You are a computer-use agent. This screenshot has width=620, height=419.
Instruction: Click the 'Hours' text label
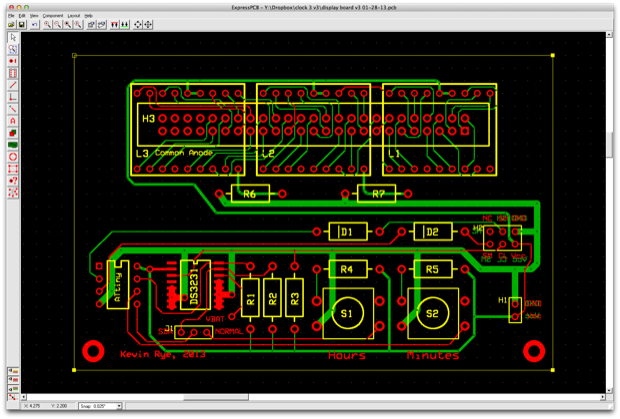[347, 355]
